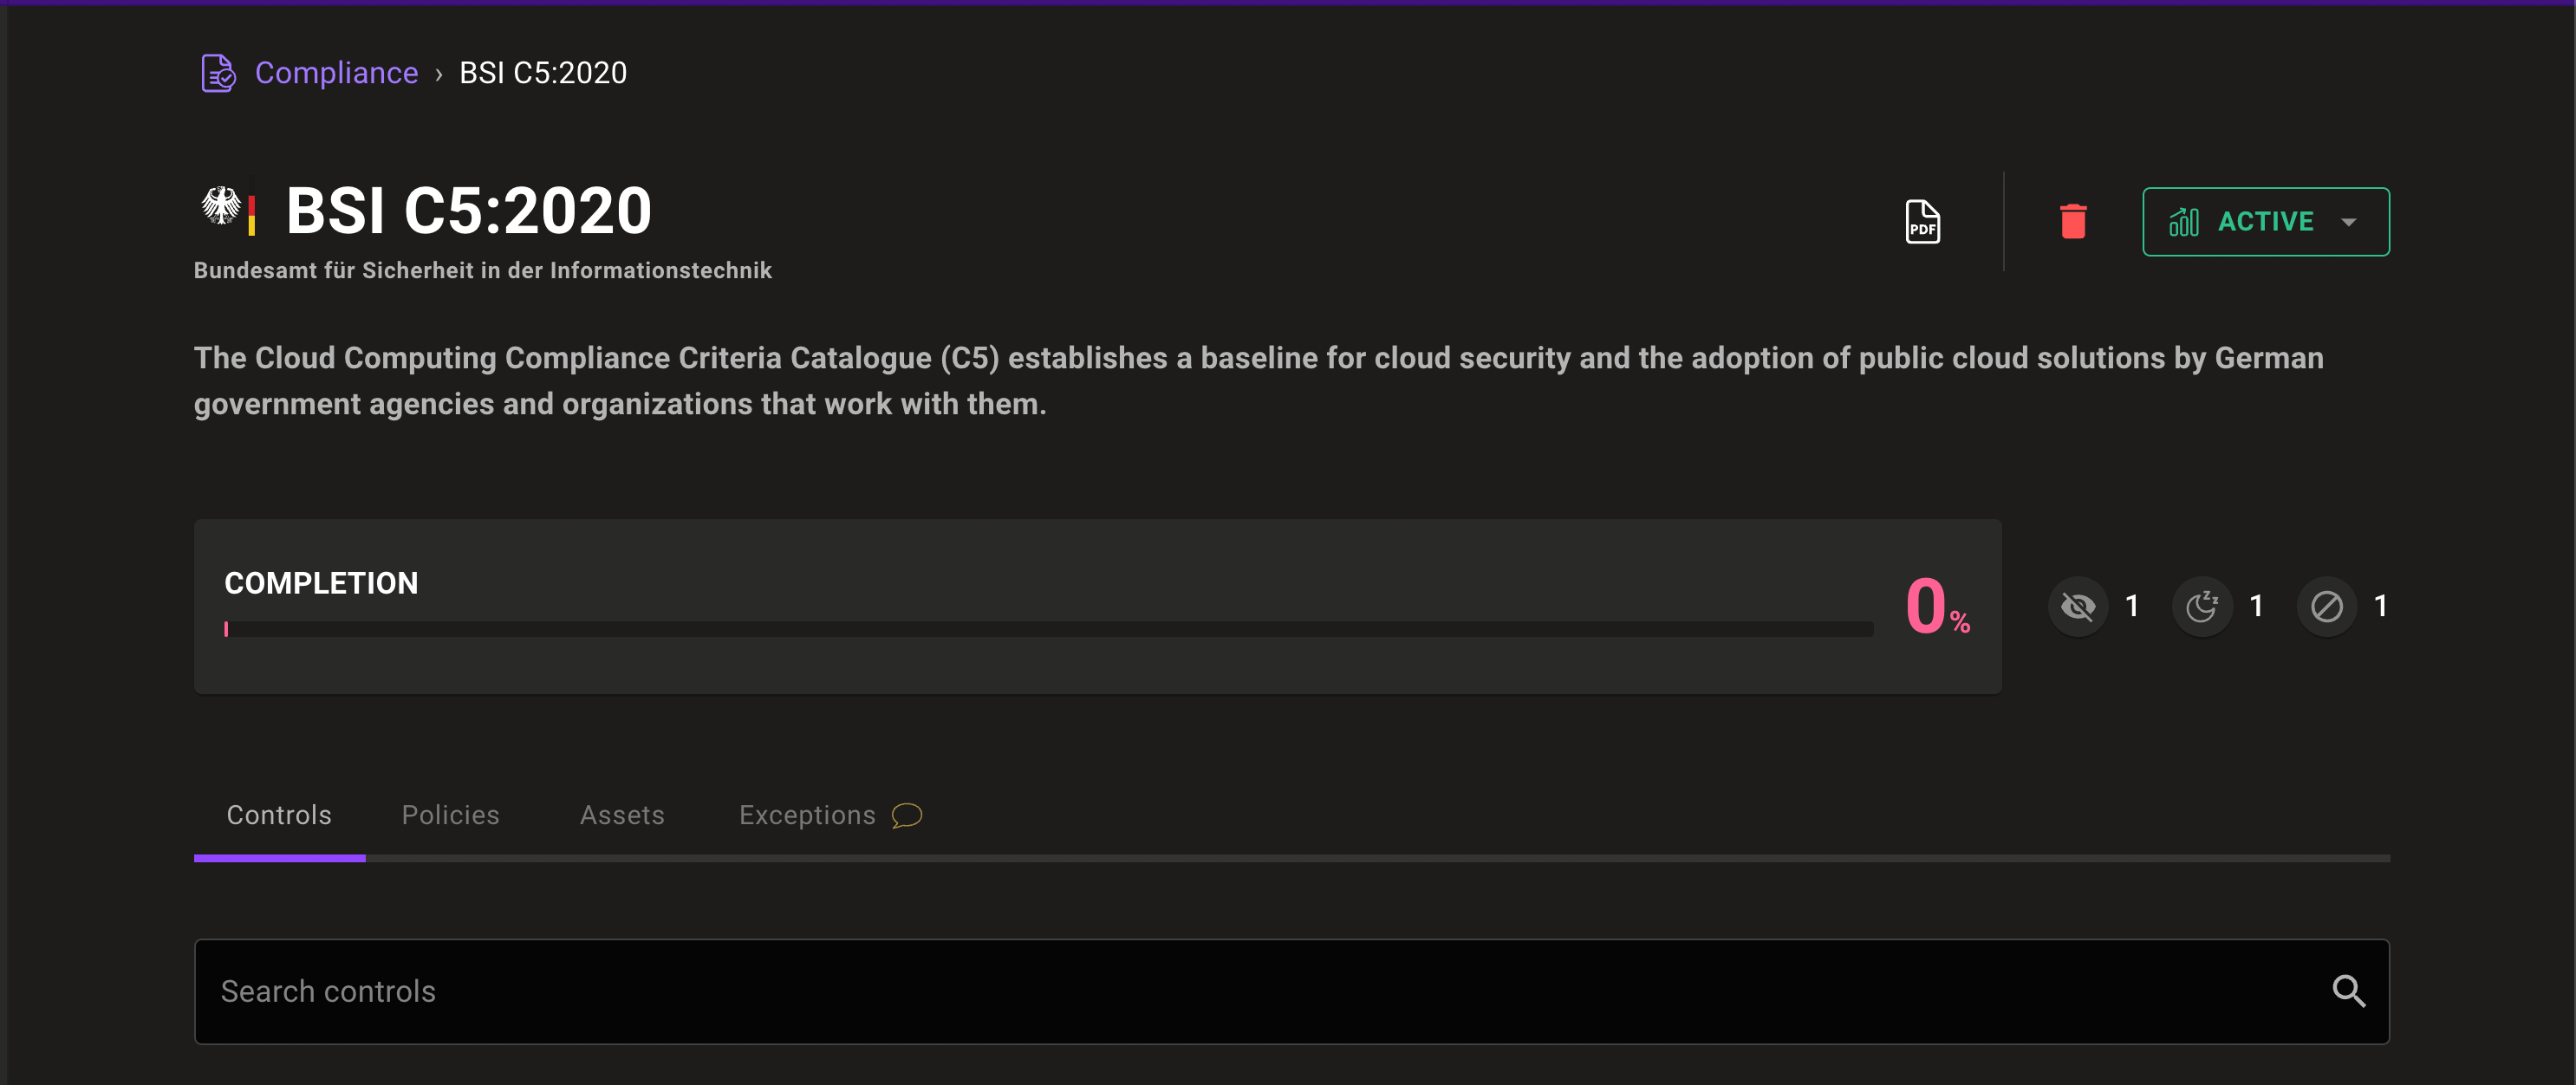Focus the Search controls input field
This screenshot has height=1085, width=2576.
[1260, 991]
